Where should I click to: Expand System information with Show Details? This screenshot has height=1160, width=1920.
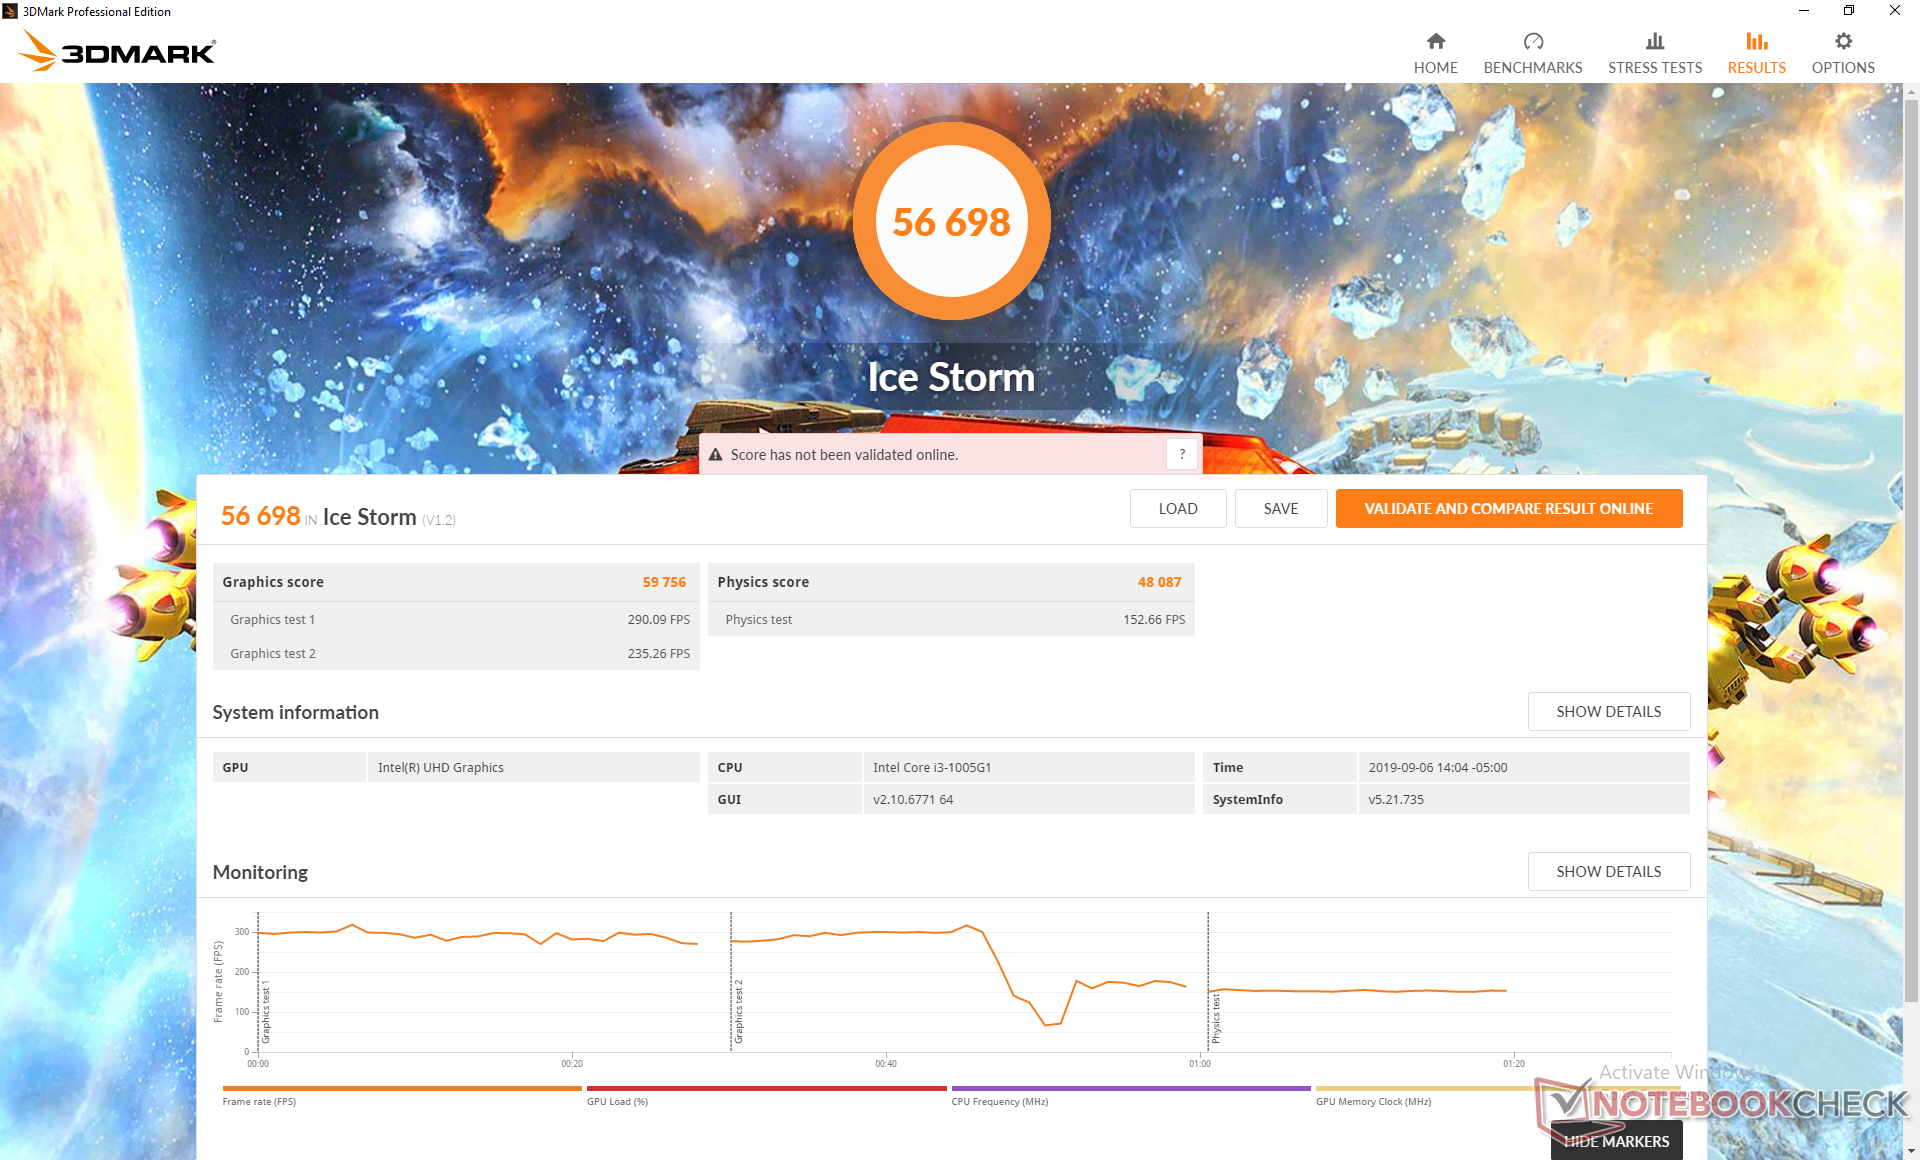pyautogui.click(x=1608, y=711)
